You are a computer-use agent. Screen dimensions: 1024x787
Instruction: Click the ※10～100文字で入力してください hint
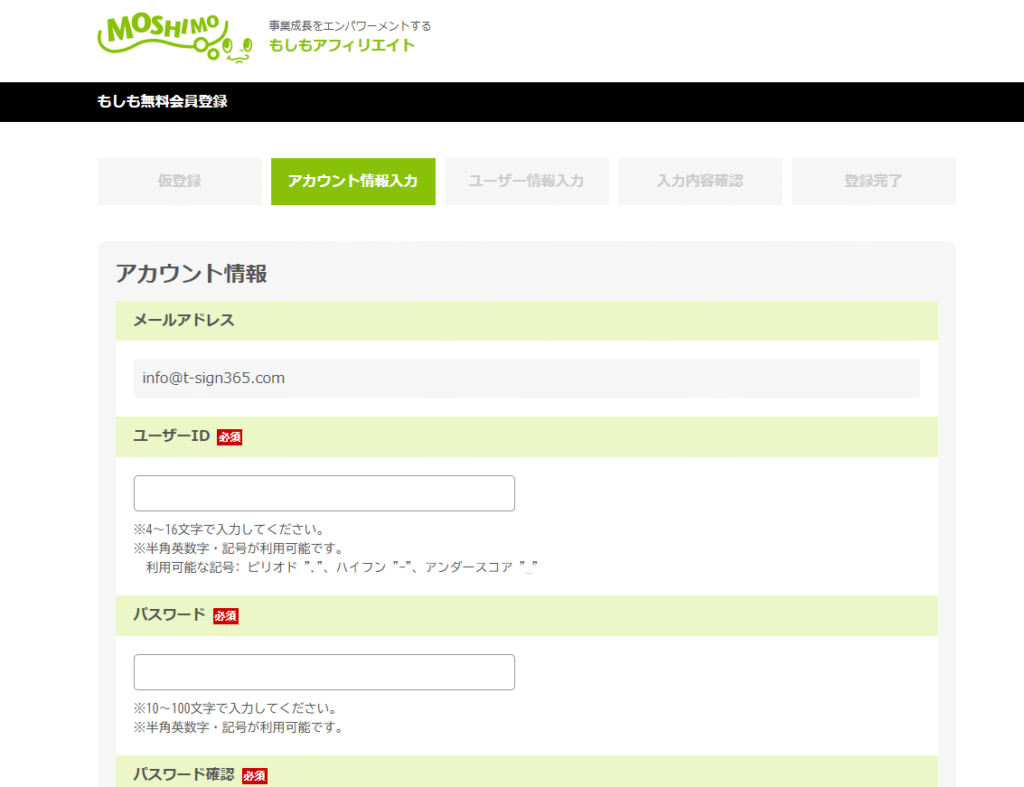pyautogui.click(x=236, y=708)
